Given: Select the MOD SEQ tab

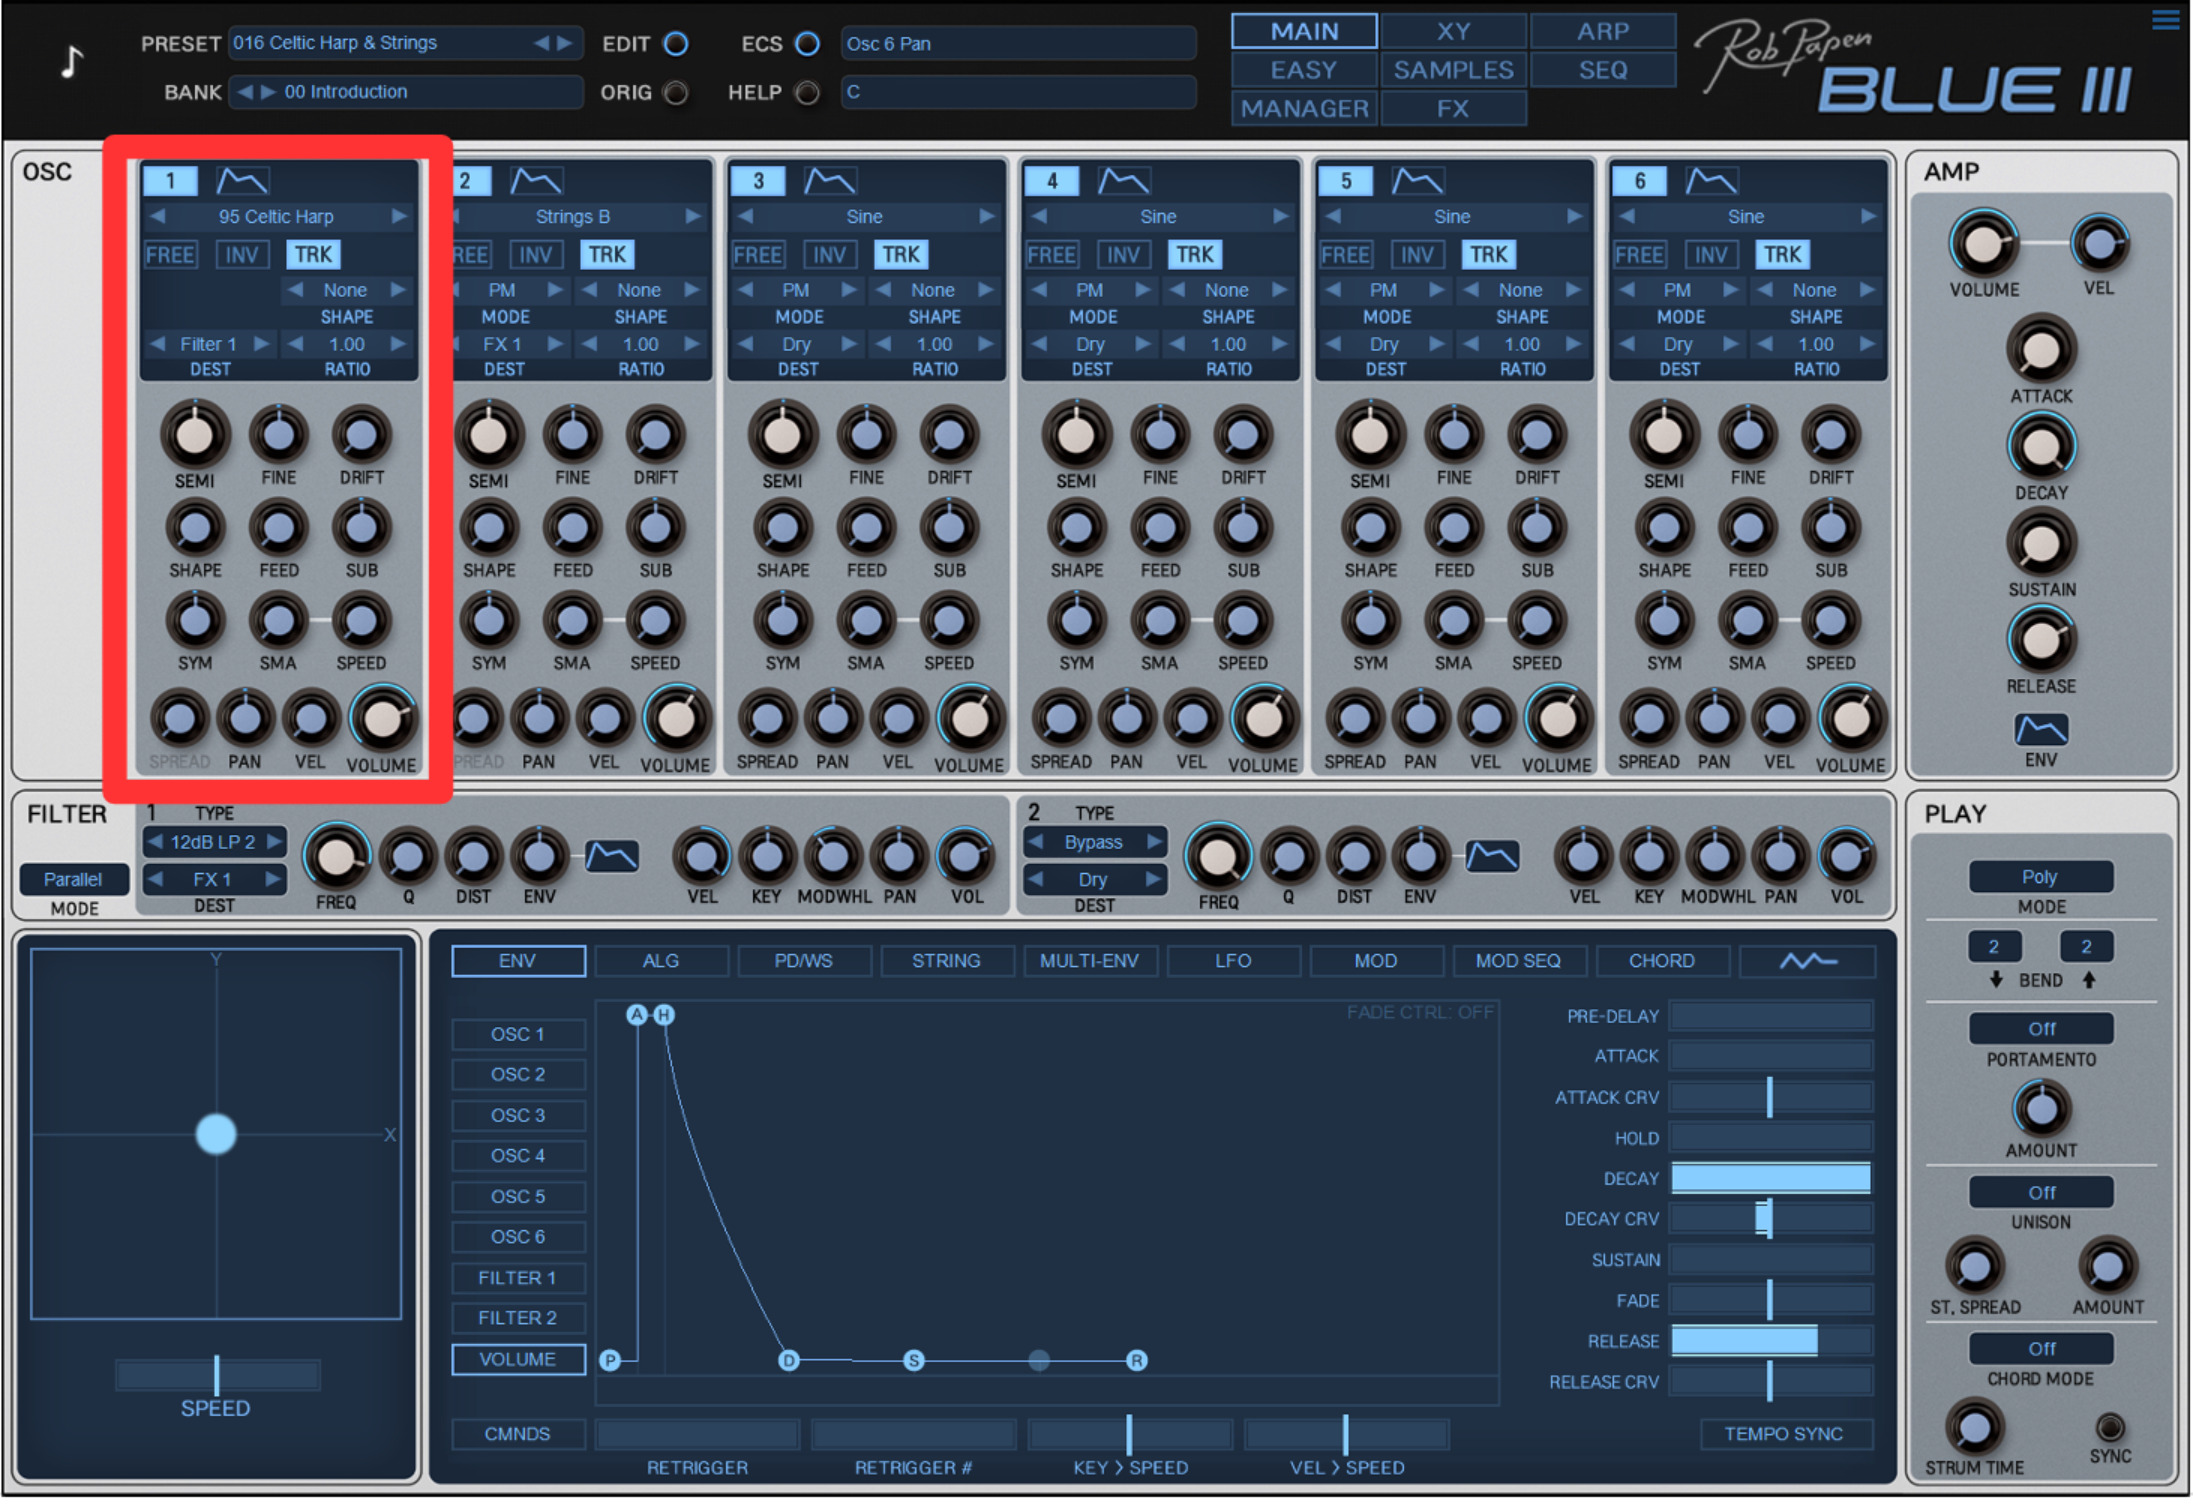Looking at the screenshot, I should point(1518,961).
